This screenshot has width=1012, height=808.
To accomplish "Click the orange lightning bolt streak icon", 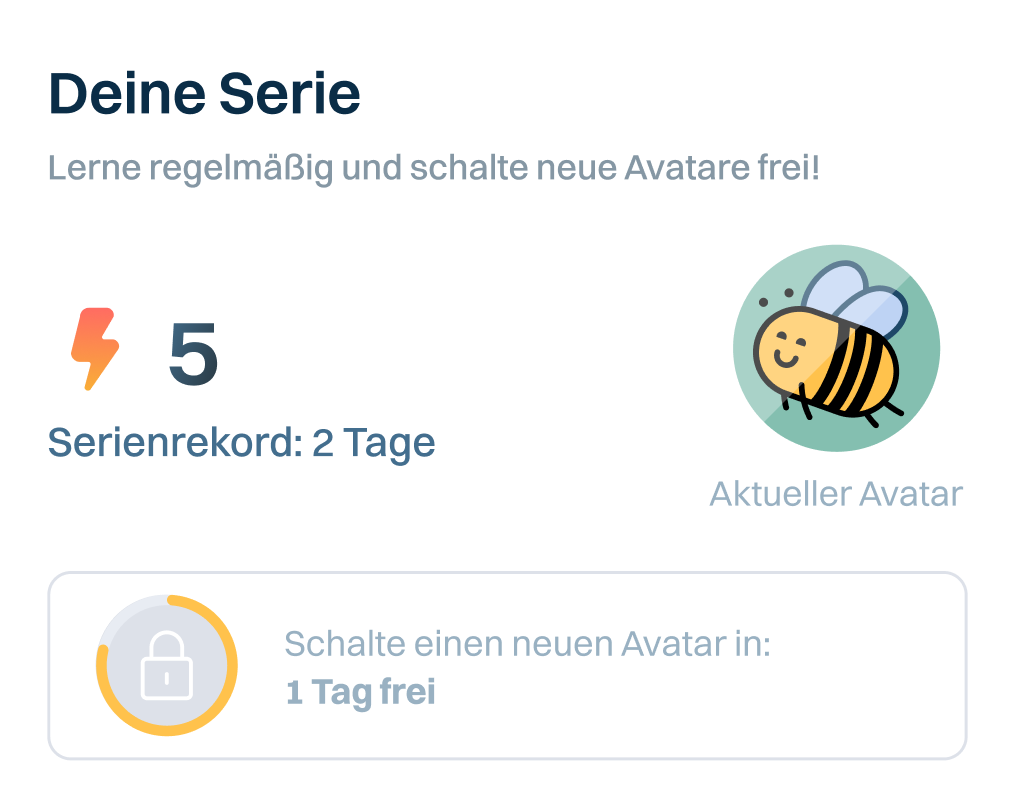I will coord(95,349).
